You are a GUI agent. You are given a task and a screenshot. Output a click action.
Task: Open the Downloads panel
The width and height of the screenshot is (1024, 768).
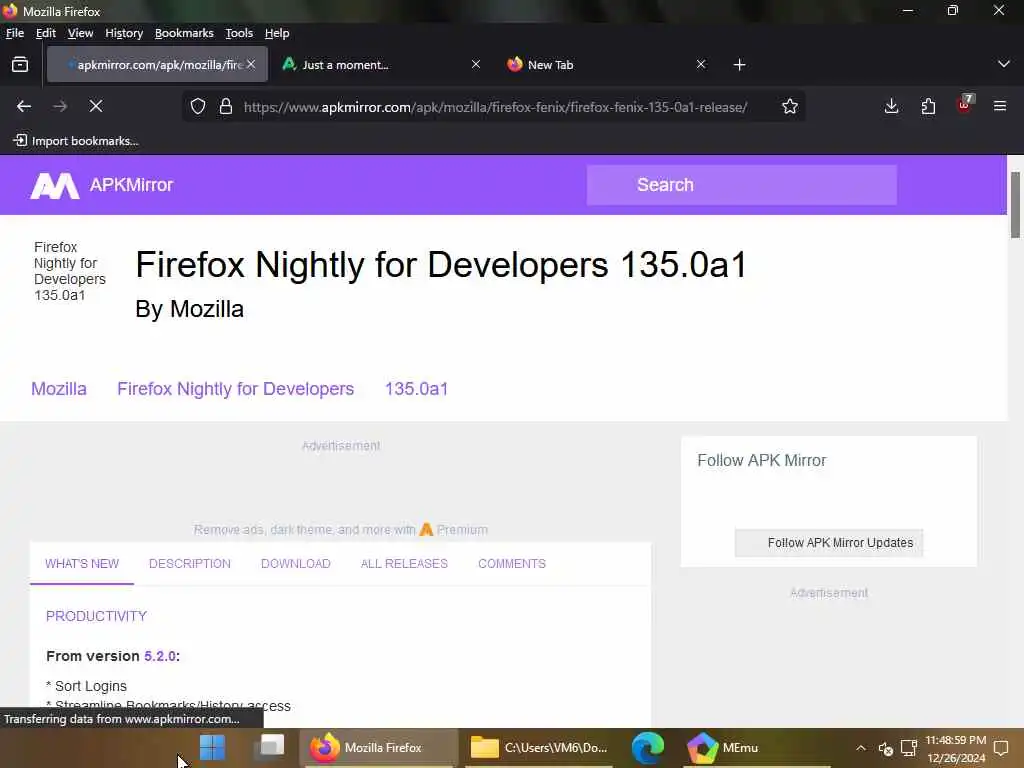[891, 106]
